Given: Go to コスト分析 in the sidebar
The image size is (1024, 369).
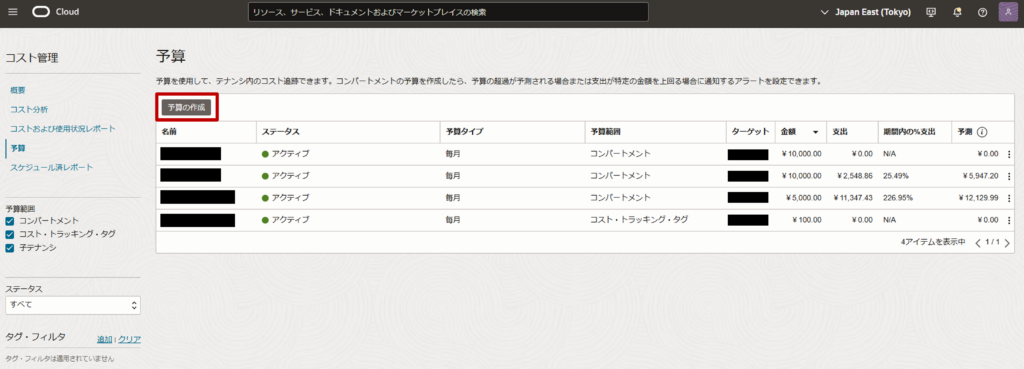Looking at the screenshot, I should click(x=29, y=109).
